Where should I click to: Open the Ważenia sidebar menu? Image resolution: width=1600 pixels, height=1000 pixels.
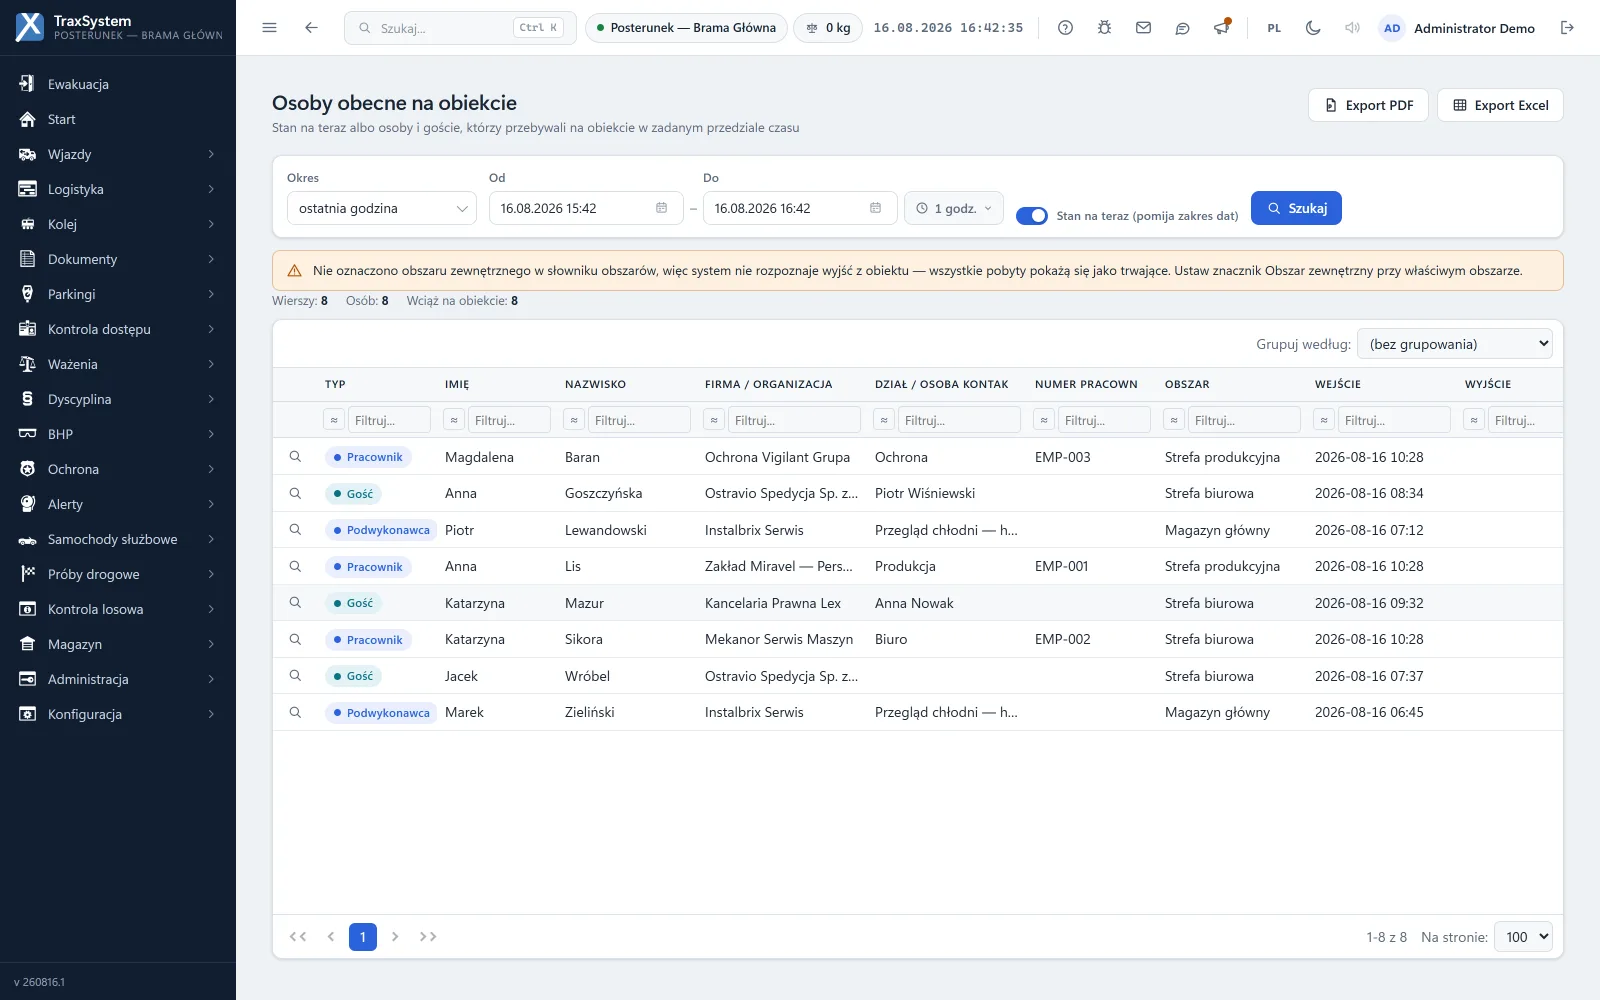[x=118, y=364]
